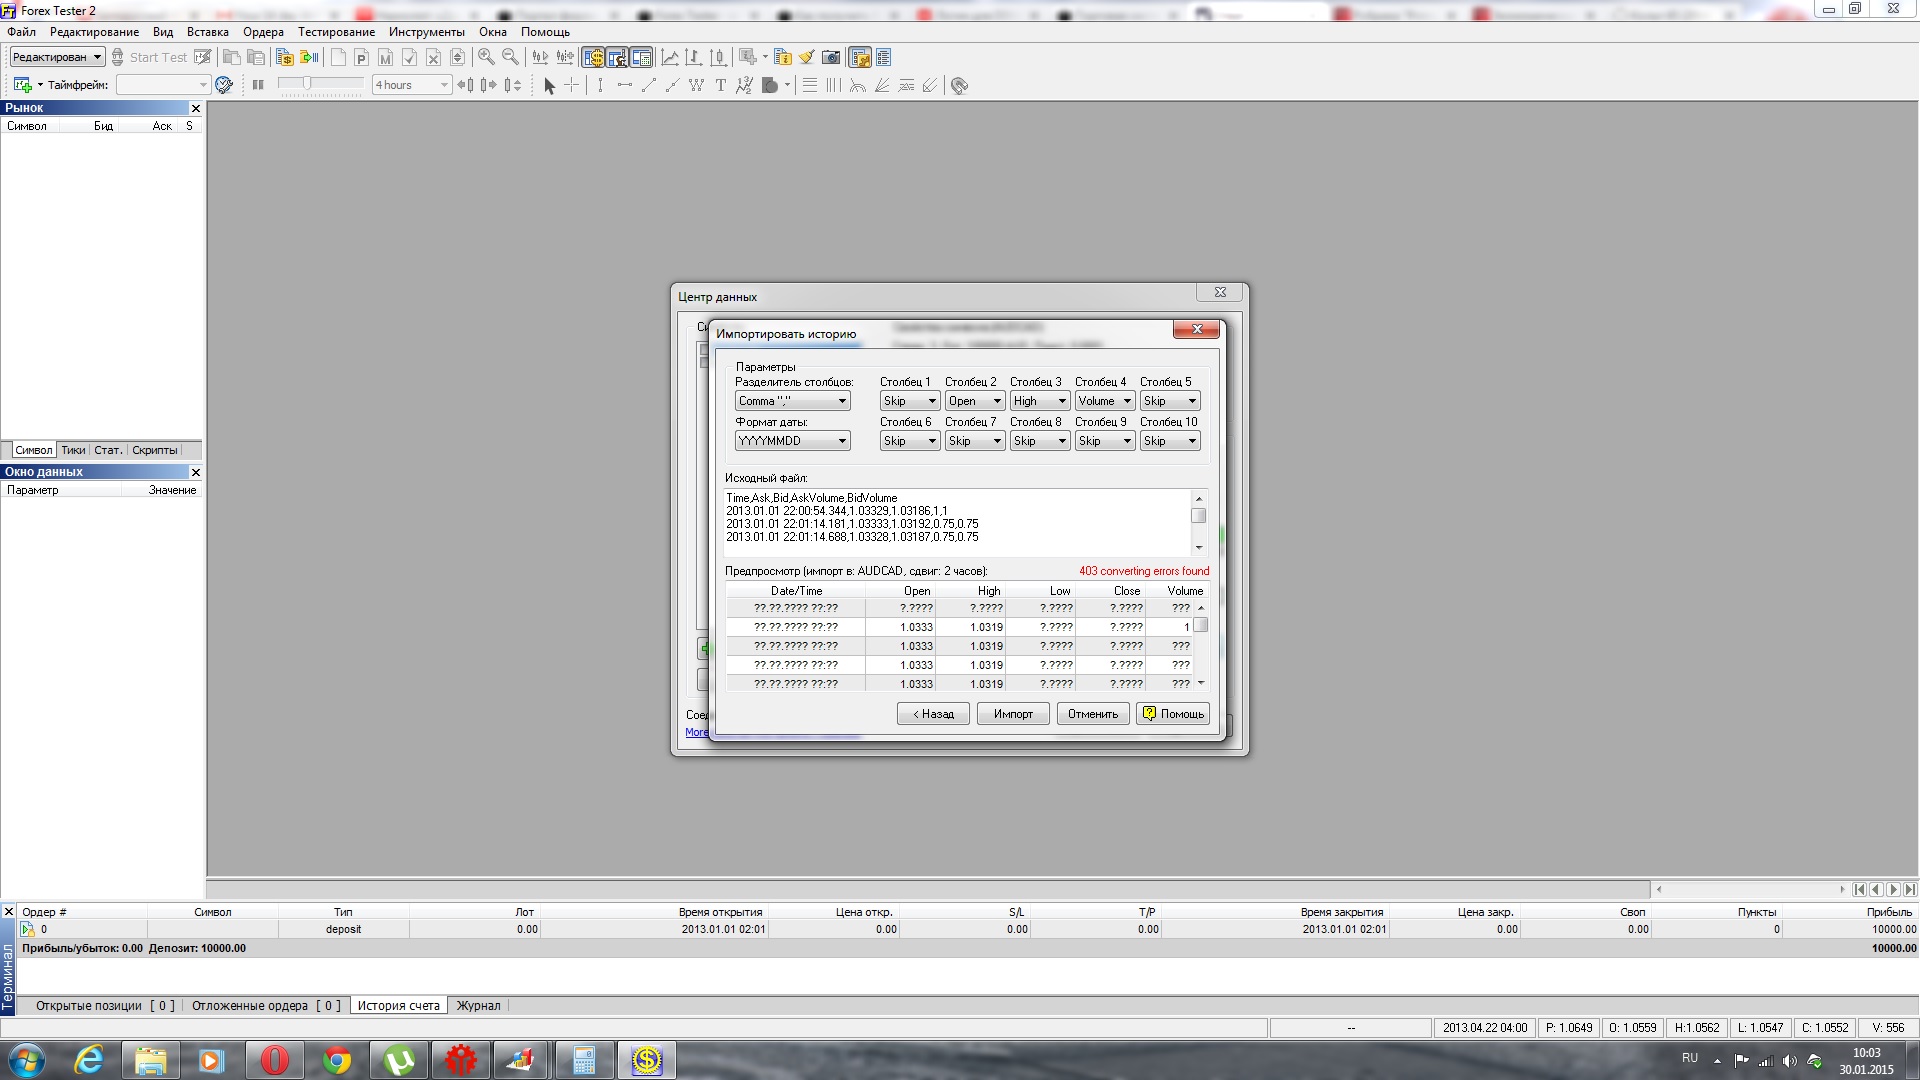The height and width of the screenshot is (1080, 1920).
Task: Open the date format YYYYMMDD dropdown
Action: (x=793, y=441)
